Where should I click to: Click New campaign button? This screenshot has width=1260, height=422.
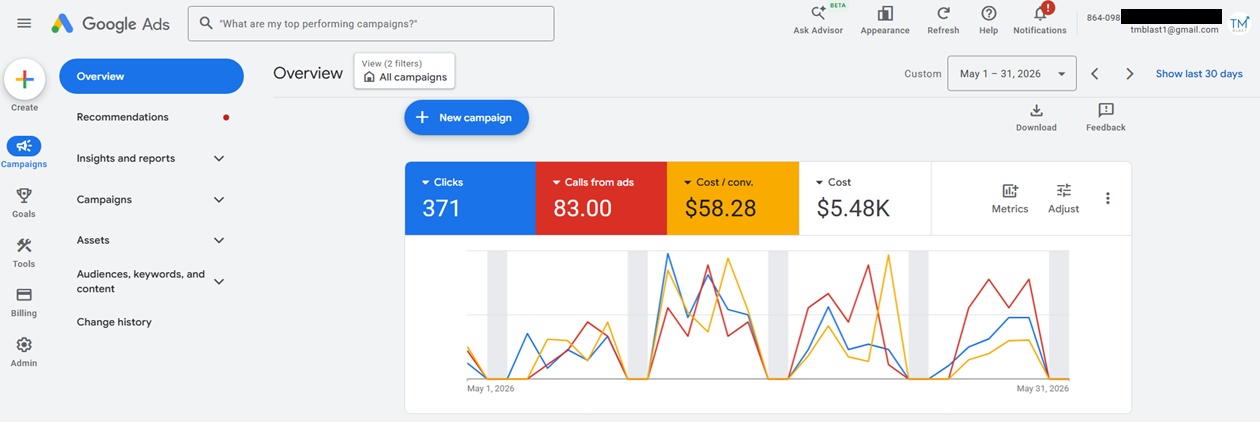tap(466, 117)
